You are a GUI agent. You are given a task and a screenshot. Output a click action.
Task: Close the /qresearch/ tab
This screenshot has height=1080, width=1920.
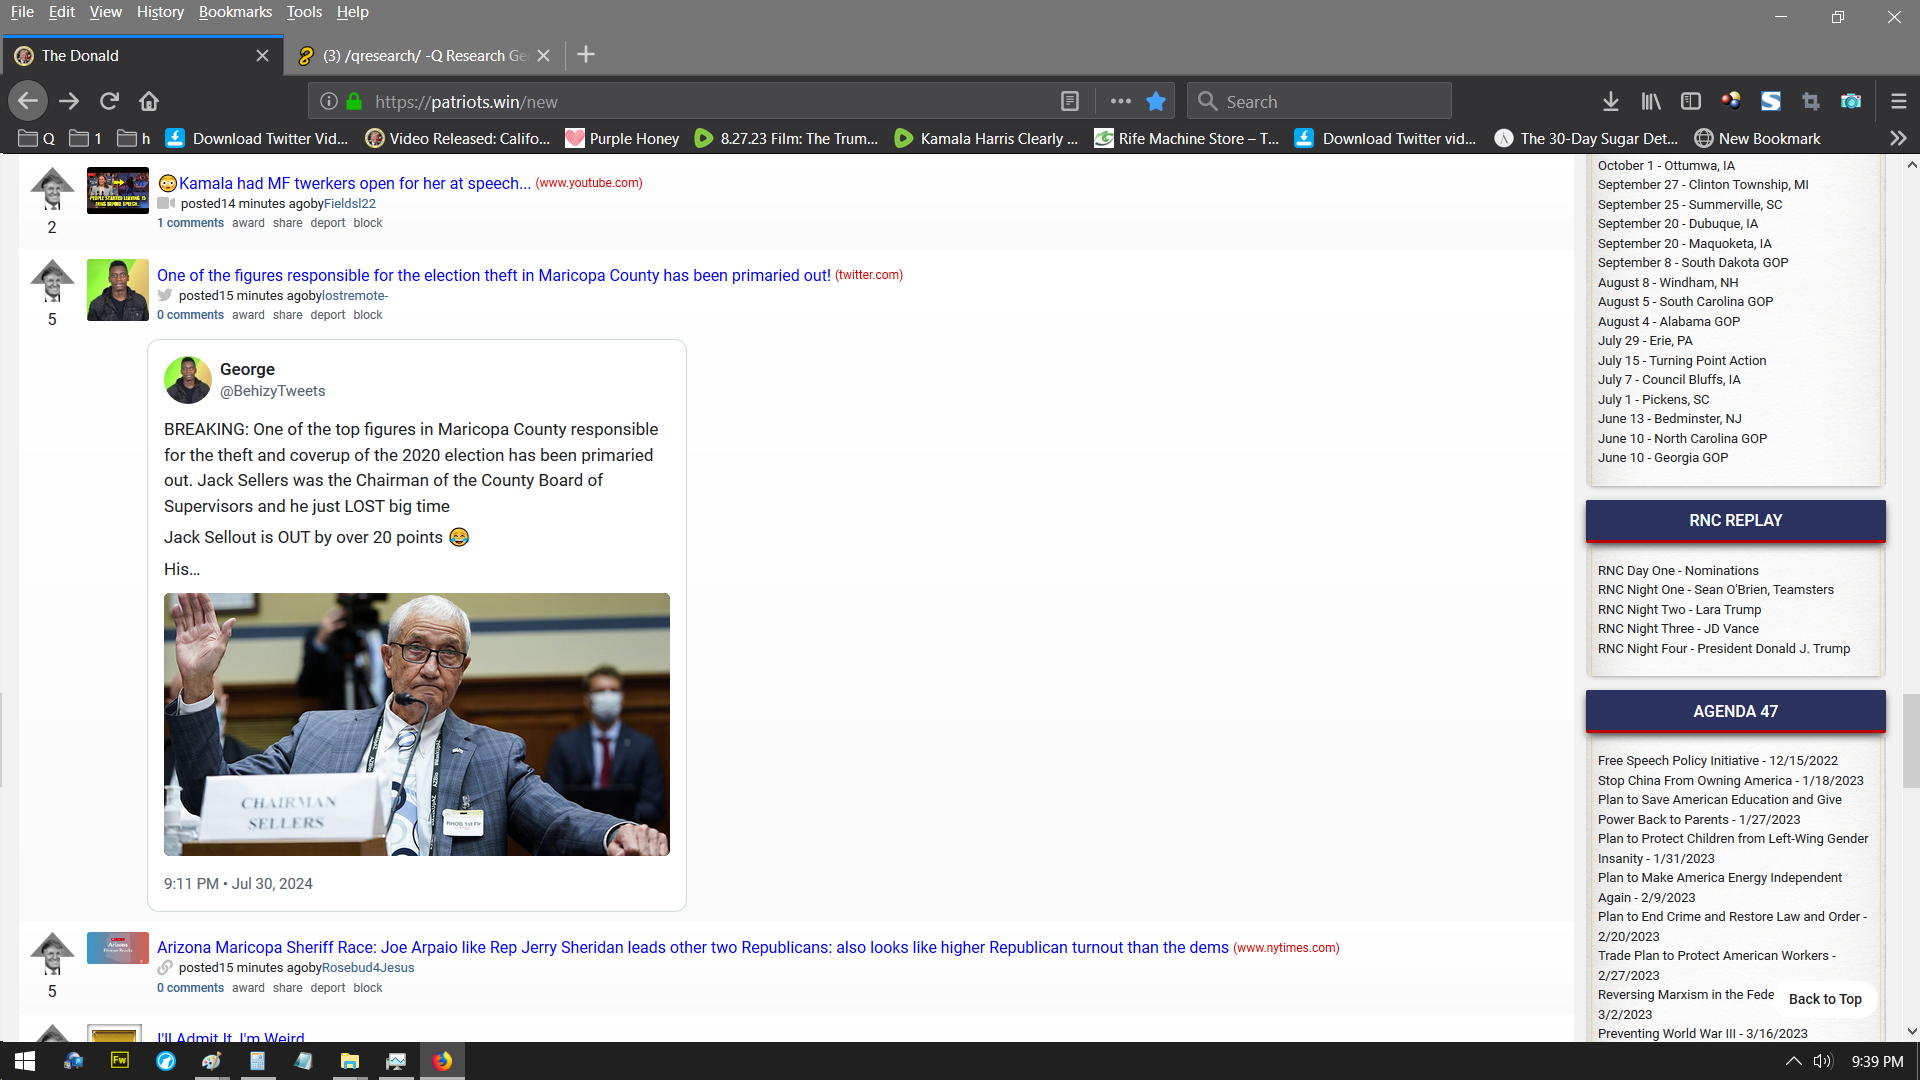coord(543,56)
